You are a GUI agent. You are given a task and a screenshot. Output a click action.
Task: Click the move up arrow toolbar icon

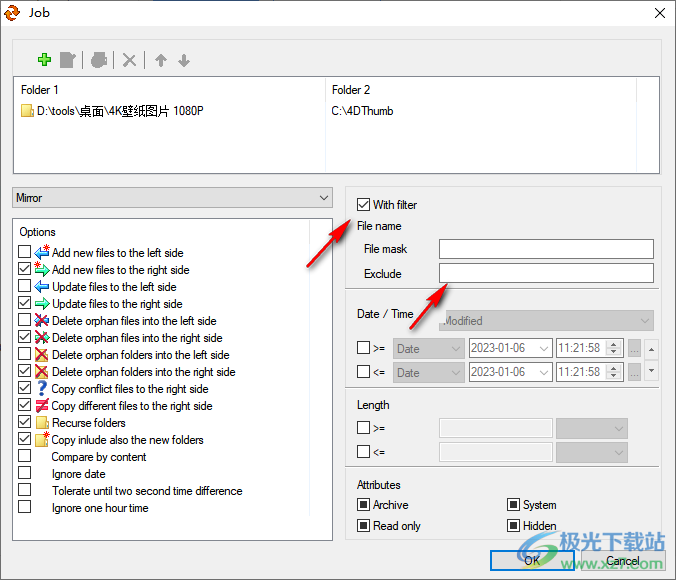(x=161, y=60)
